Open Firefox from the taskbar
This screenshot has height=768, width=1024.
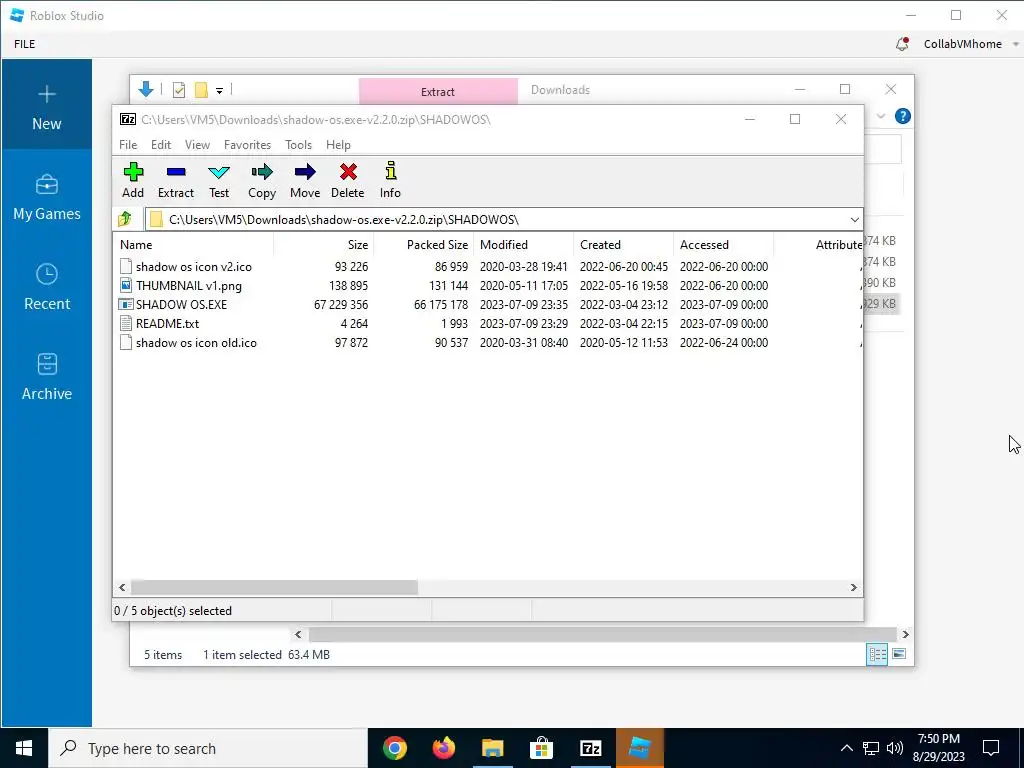(444, 748)
